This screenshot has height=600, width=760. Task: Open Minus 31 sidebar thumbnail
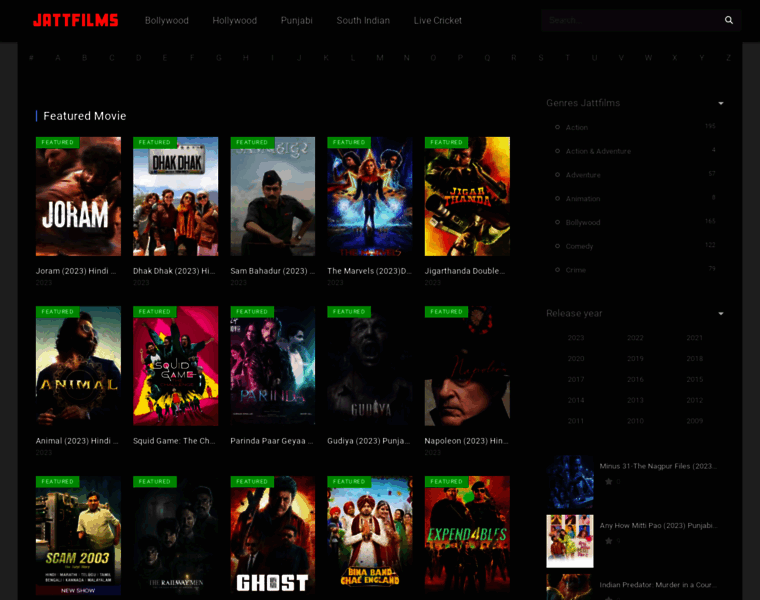(570, 482)
